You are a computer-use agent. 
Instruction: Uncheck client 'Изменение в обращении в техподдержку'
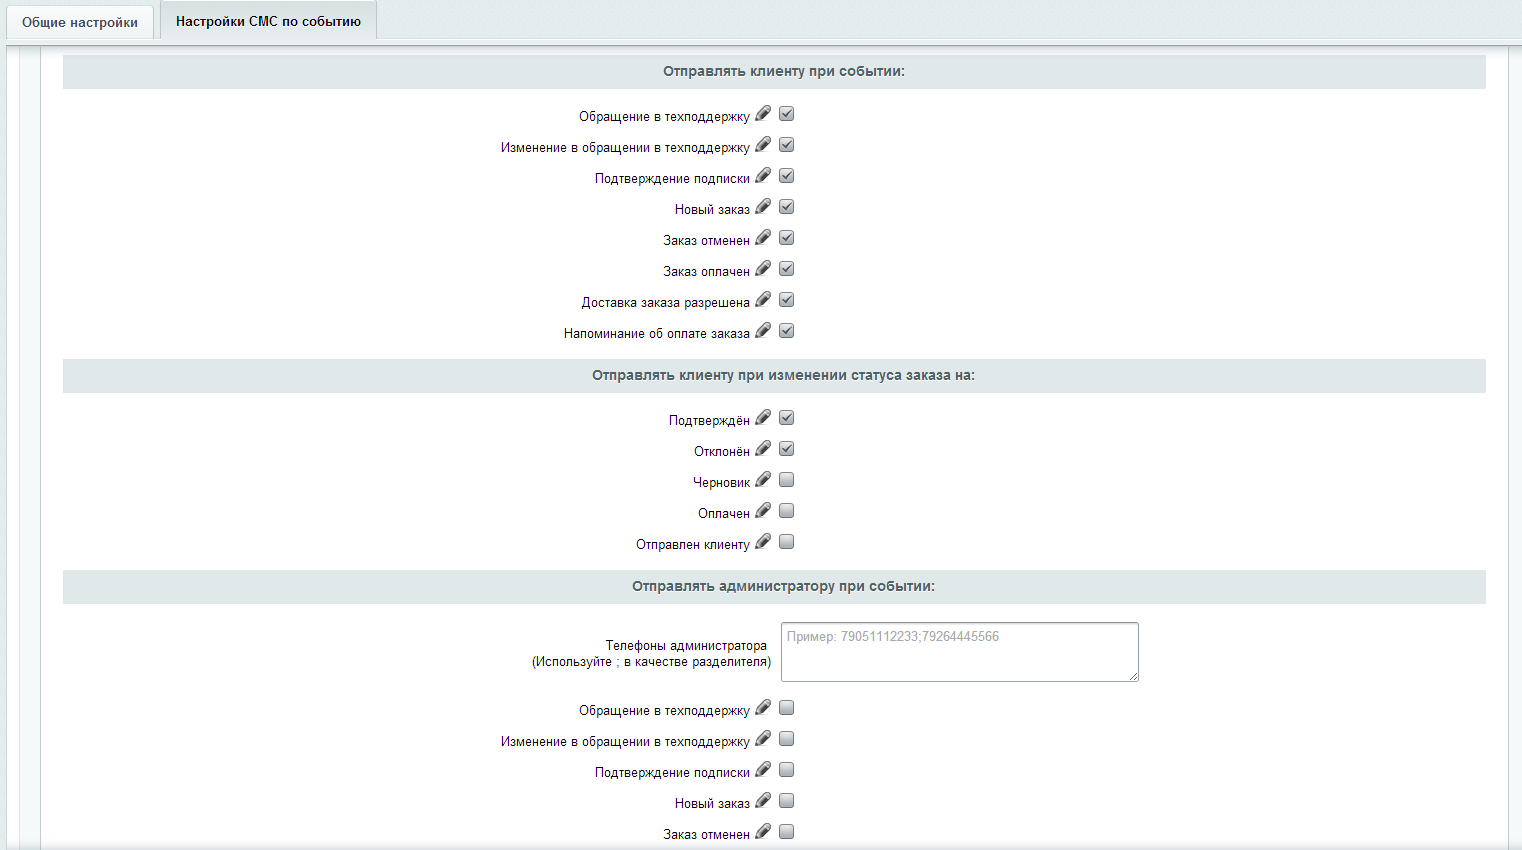[787, 145]
